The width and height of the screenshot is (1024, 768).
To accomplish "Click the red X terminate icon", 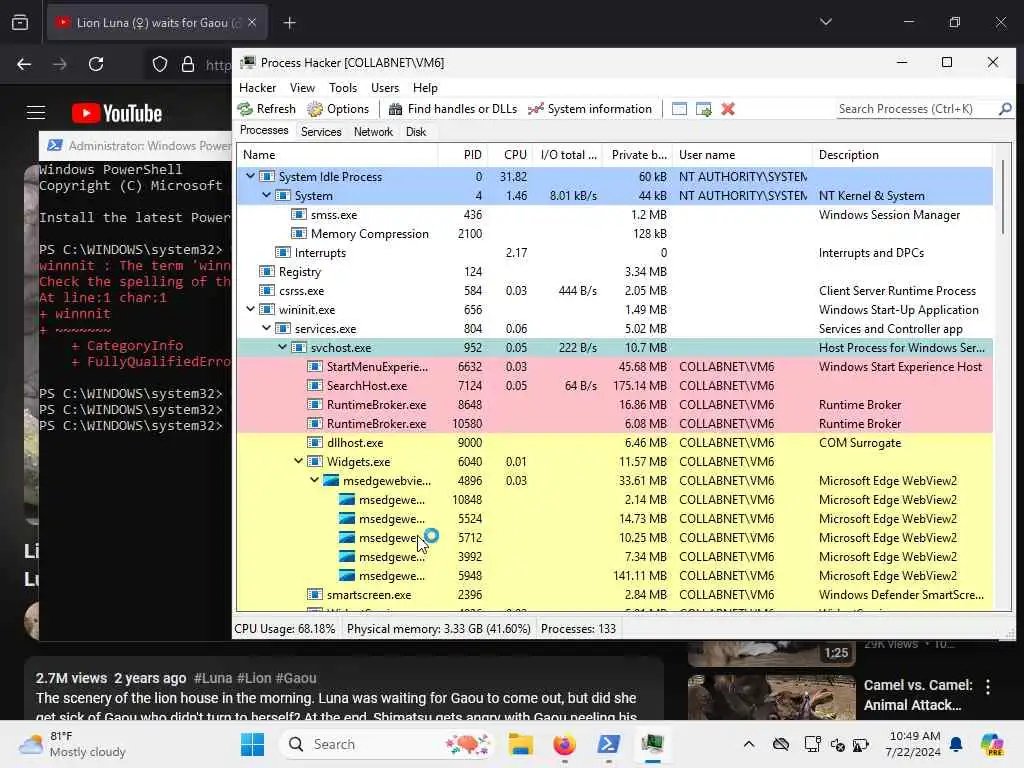I will coord(728,109).
